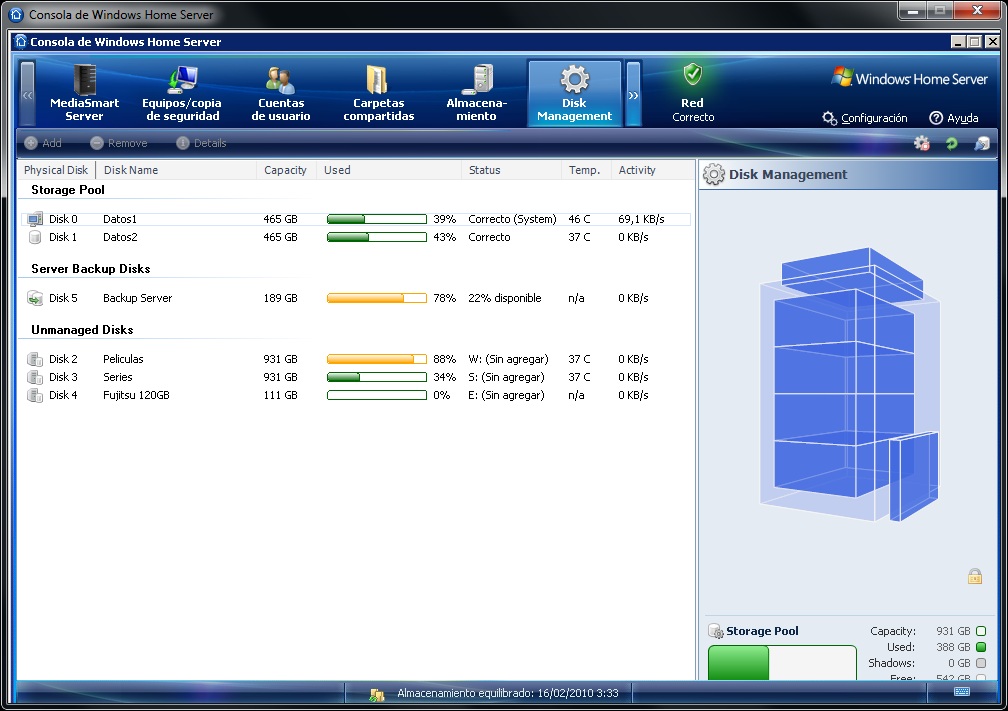
Task: Click the green Used legend swatch
Action: click(x=981, y=647)
